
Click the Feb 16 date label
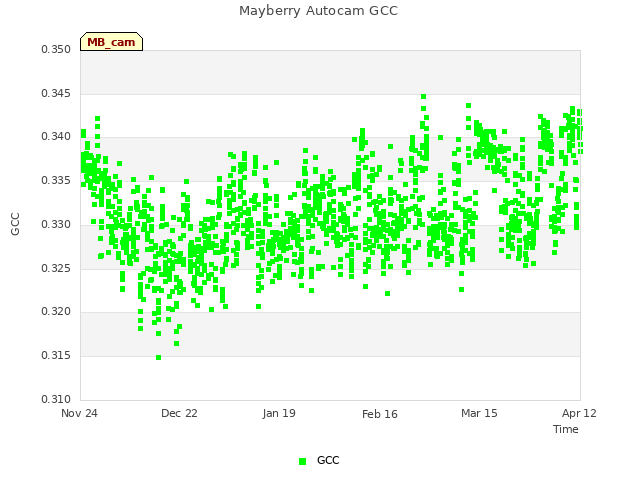(x=380, y=414)
